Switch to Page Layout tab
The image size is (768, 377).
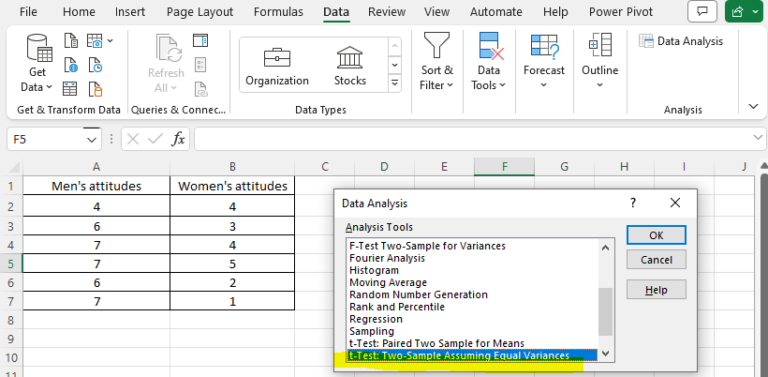coord(200,12)
